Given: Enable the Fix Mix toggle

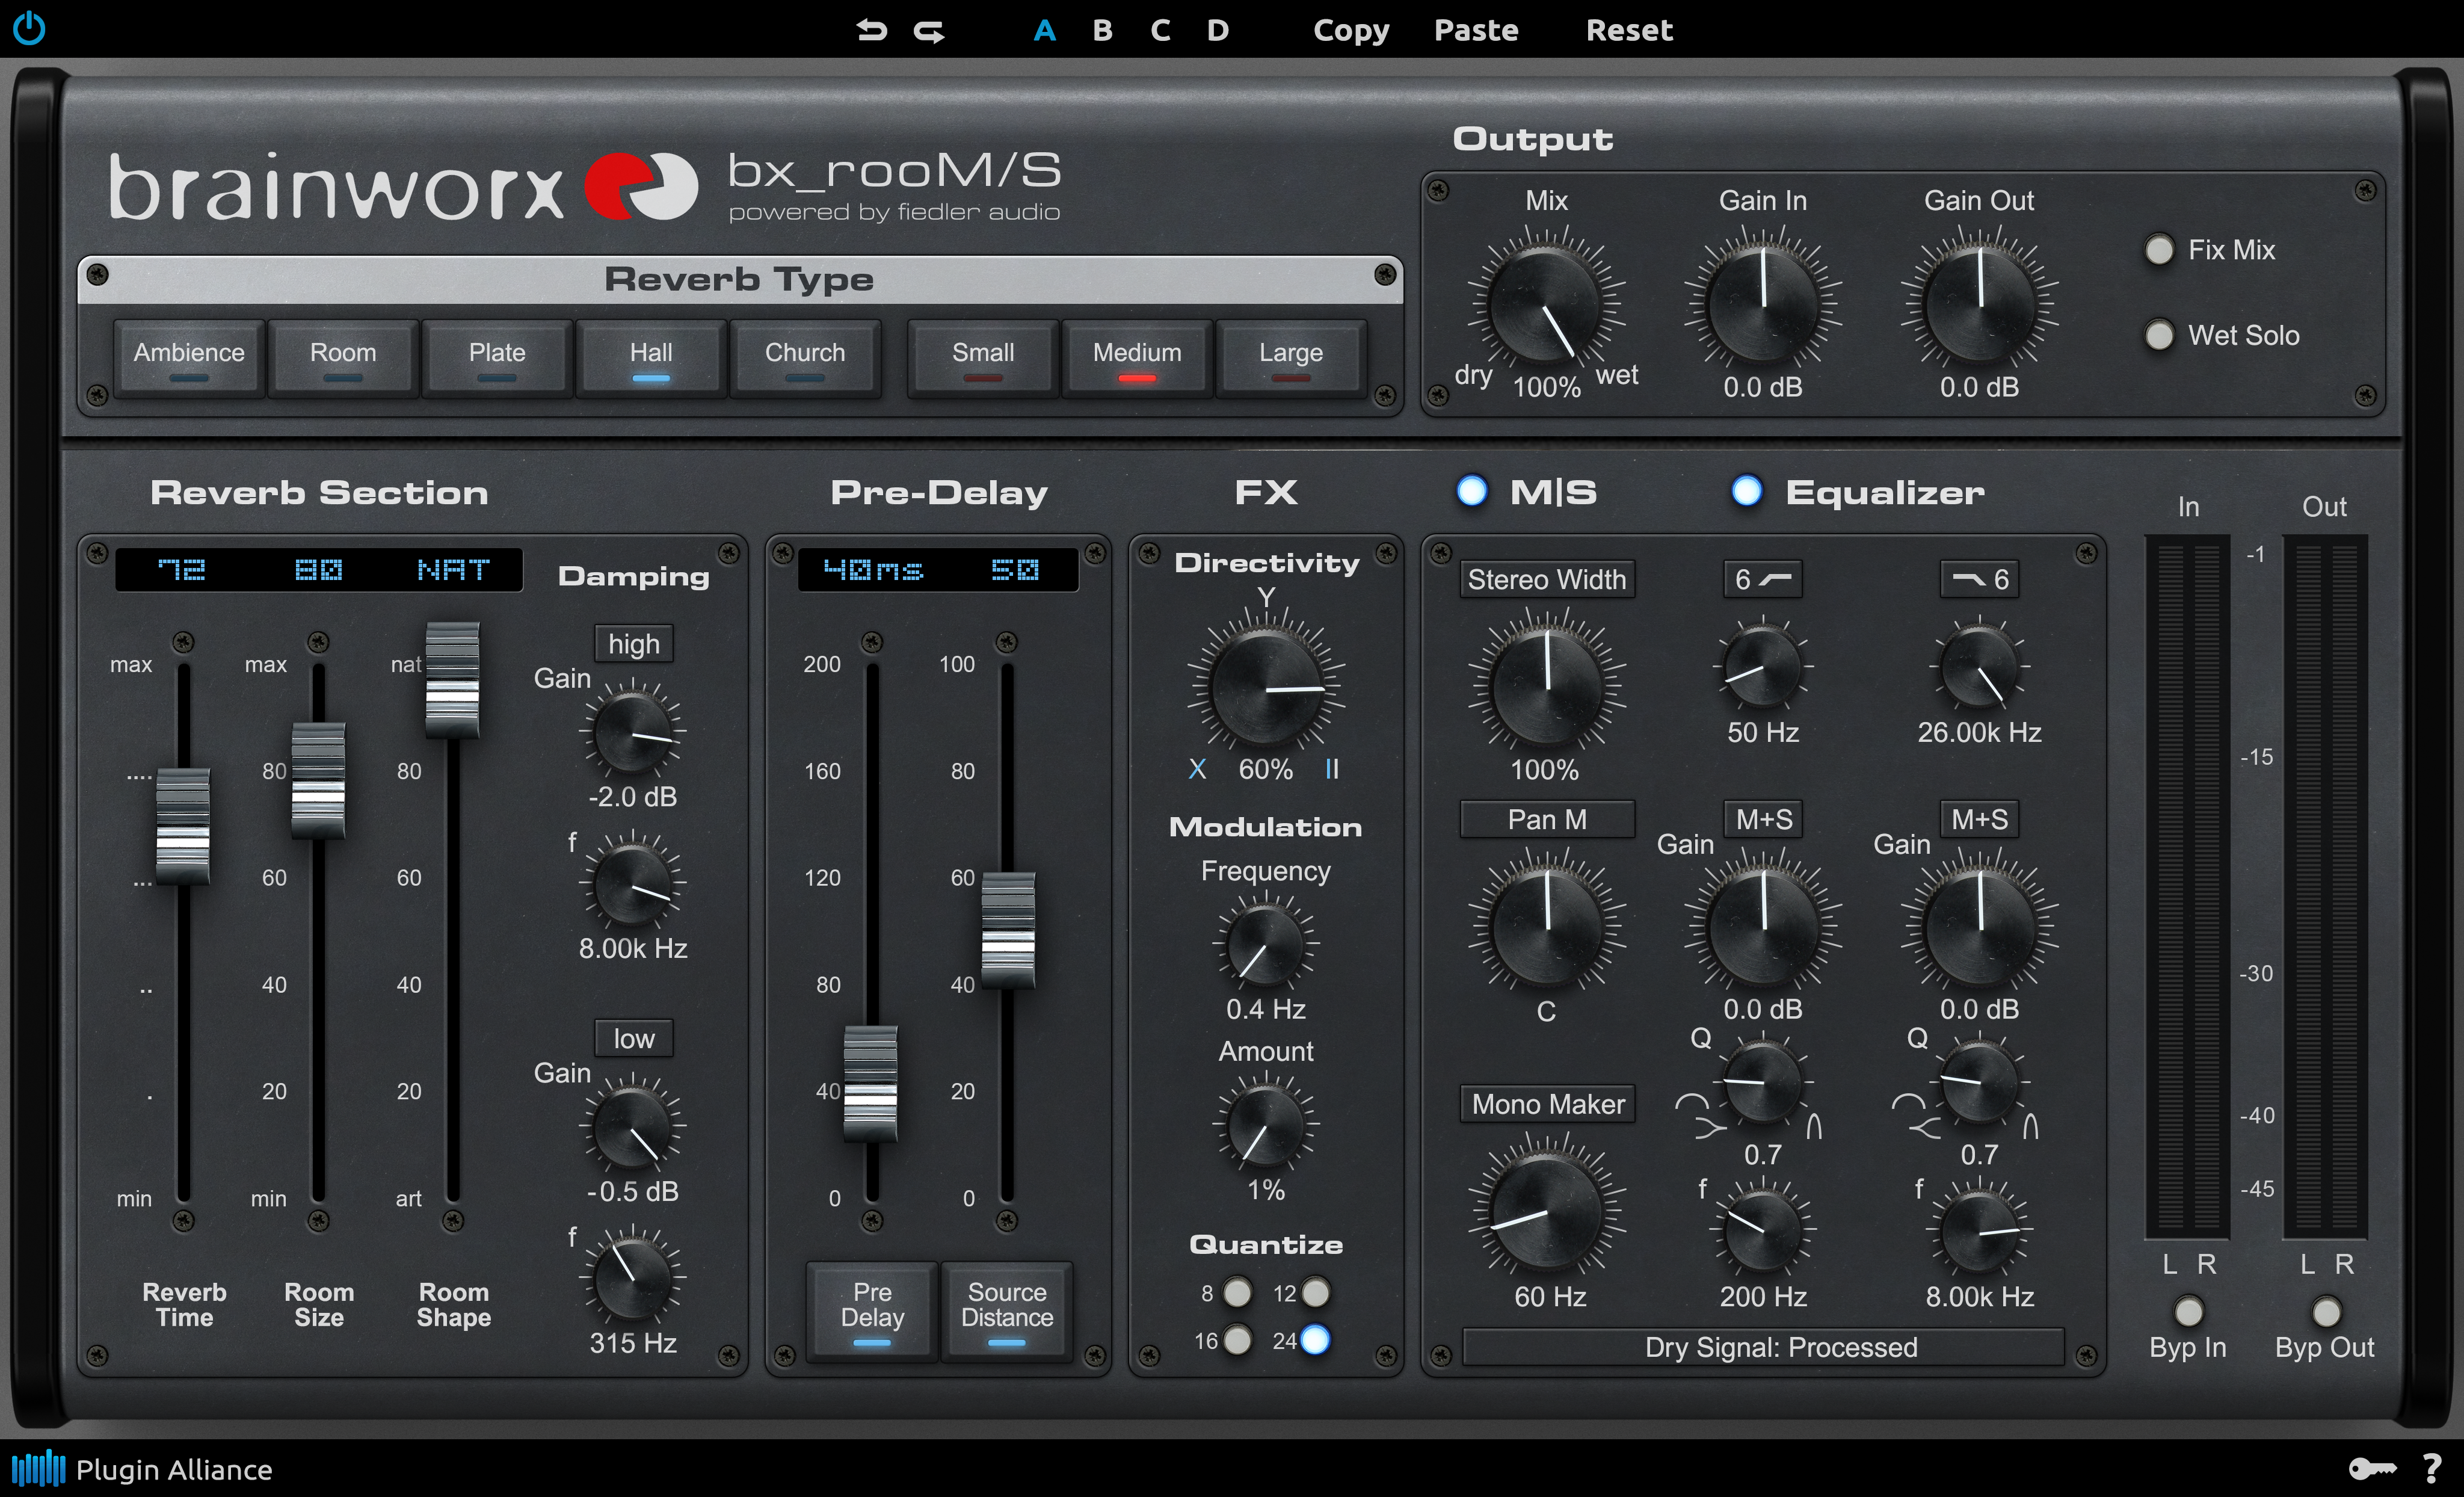Looking at the screenshot, I should [x=2159, y=249].
